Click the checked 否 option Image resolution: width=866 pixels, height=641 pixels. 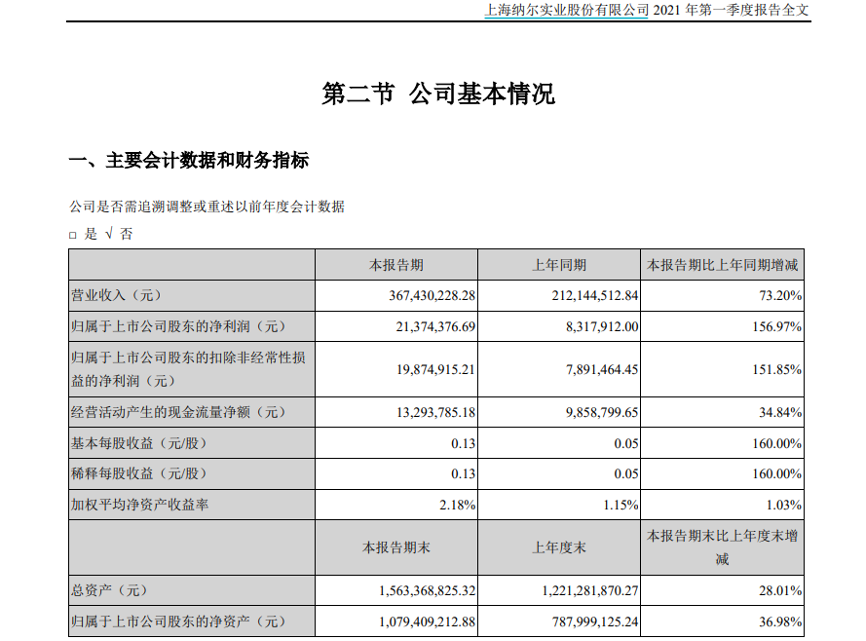tap(119, 234)
